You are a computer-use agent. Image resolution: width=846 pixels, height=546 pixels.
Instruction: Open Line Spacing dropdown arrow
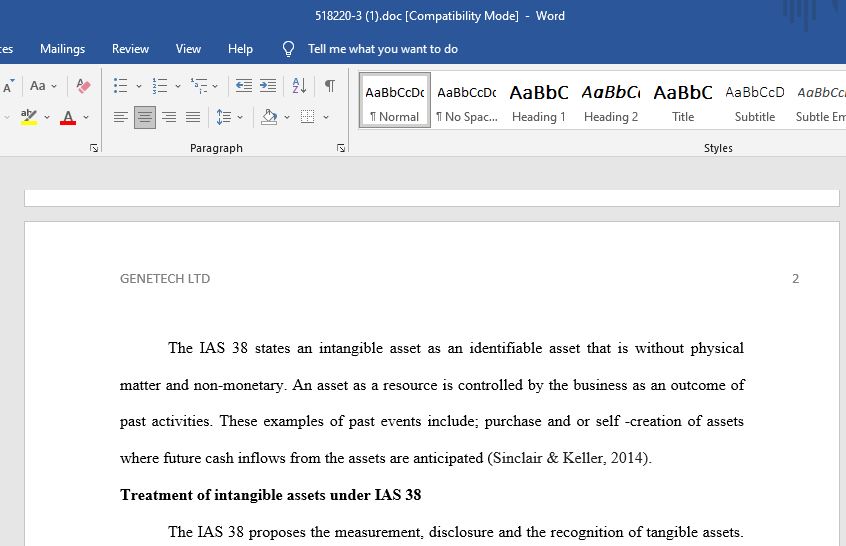coord(240,117)
